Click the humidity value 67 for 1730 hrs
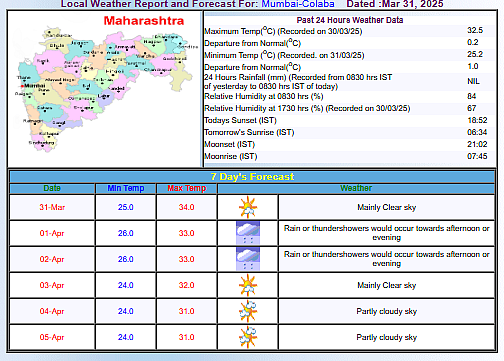504x361 pixels. (x=472, y=108)
